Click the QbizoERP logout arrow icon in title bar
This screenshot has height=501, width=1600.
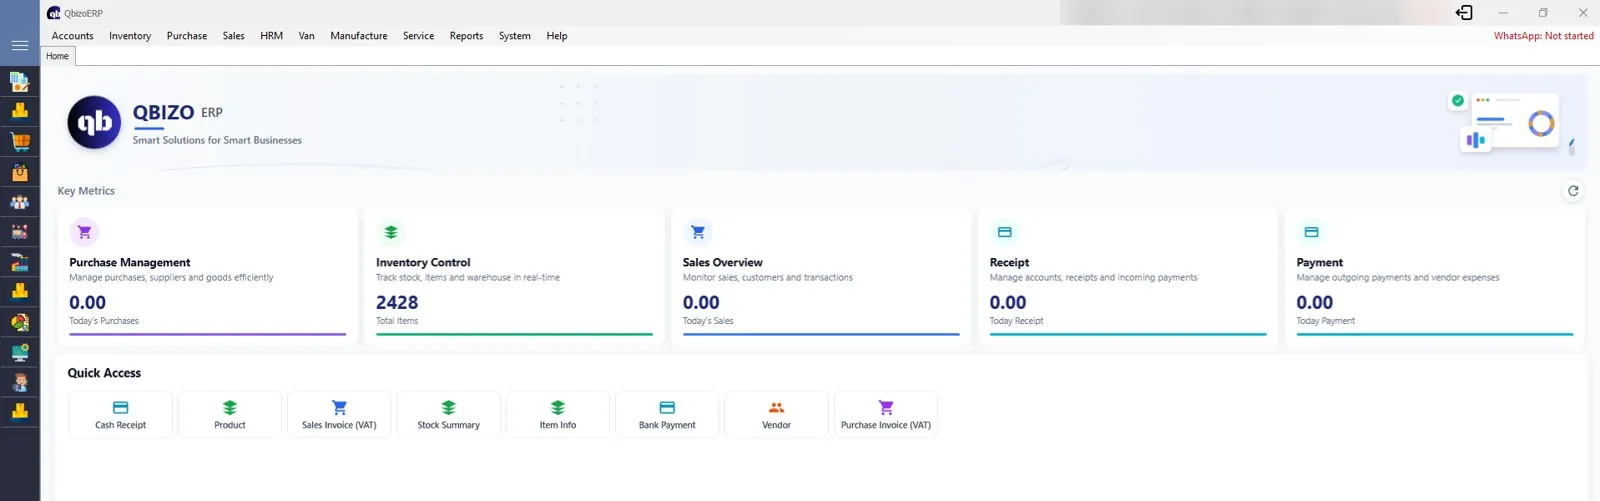pyautogui.click(x=1464, y=13)
